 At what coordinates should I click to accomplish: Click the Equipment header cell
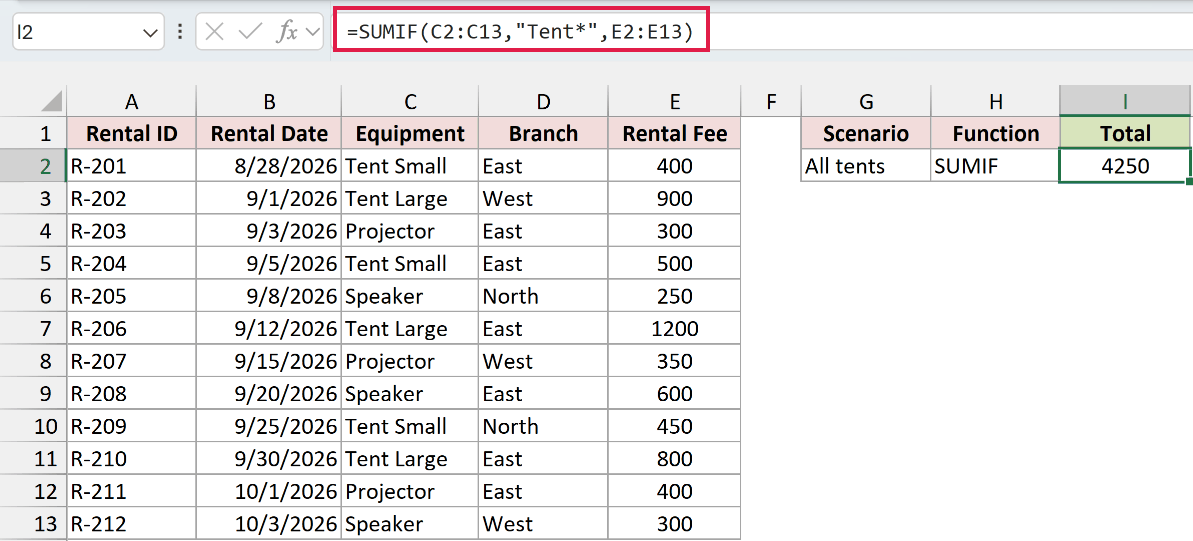(x=410, y=134)
